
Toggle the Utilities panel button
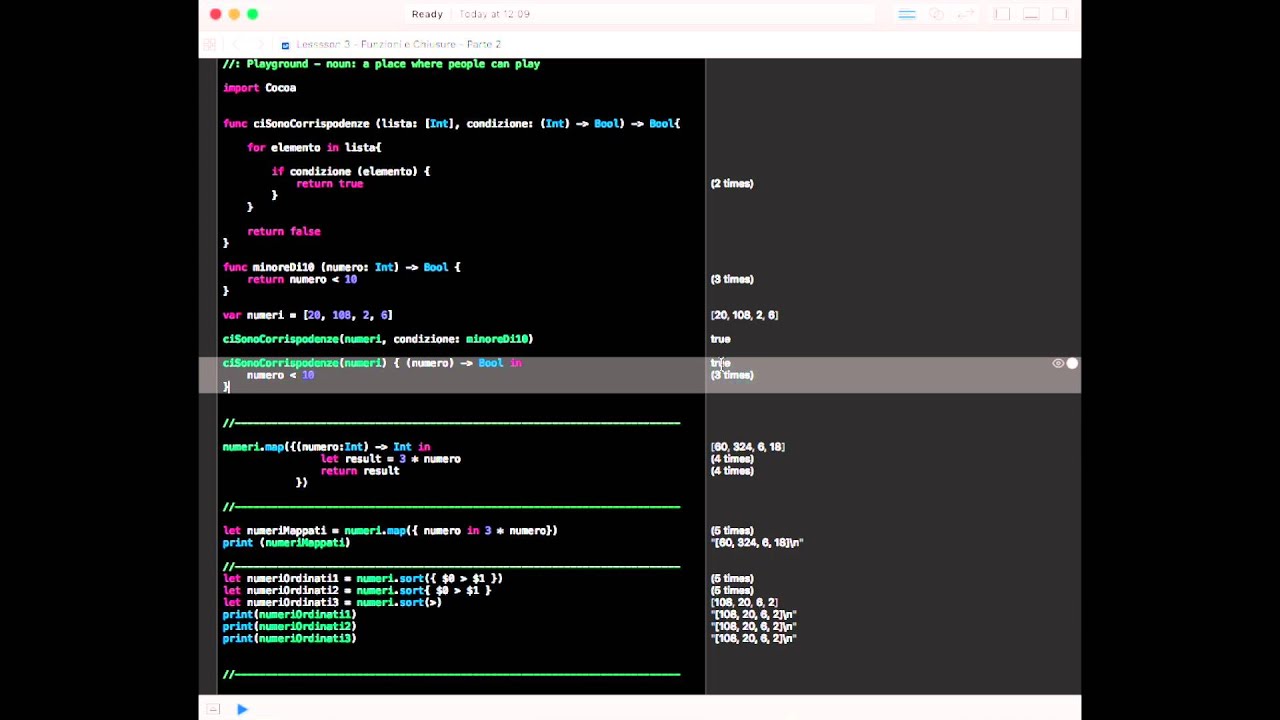click(1061, 14)
